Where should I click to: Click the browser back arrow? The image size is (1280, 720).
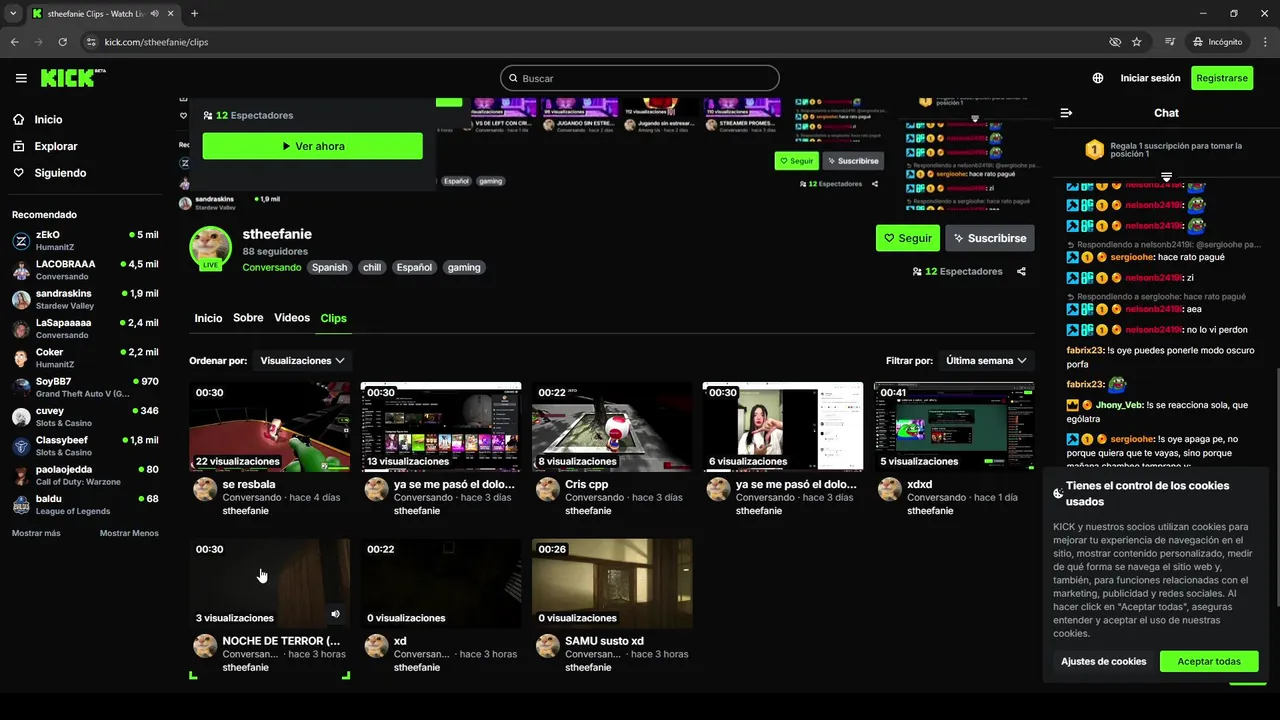[15, 42]
